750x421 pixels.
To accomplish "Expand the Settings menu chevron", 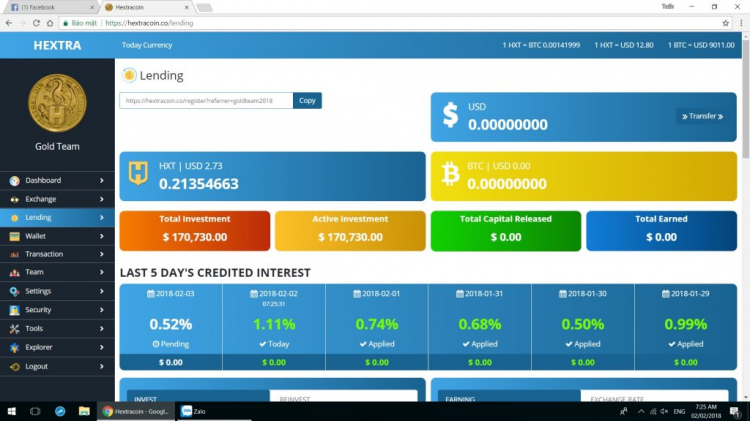I will pos(102,291).
